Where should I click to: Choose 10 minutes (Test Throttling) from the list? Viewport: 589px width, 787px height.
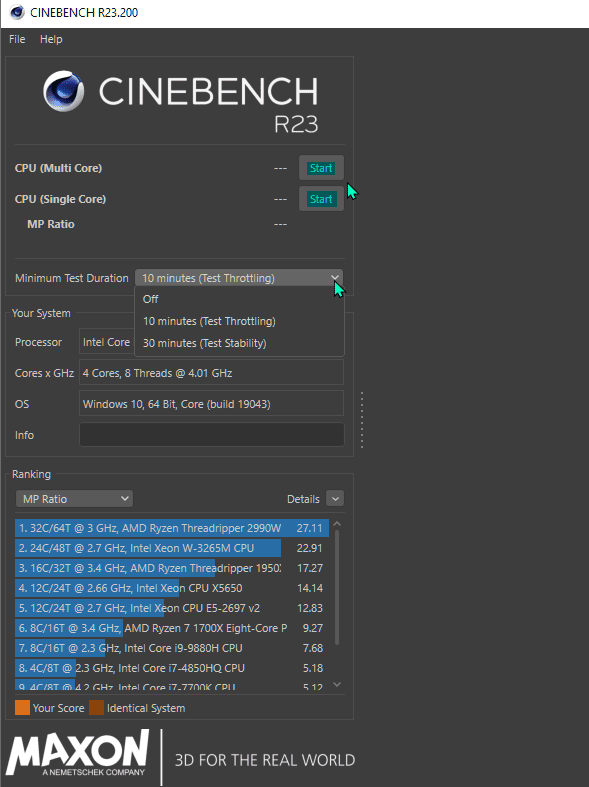pos(239,321)
